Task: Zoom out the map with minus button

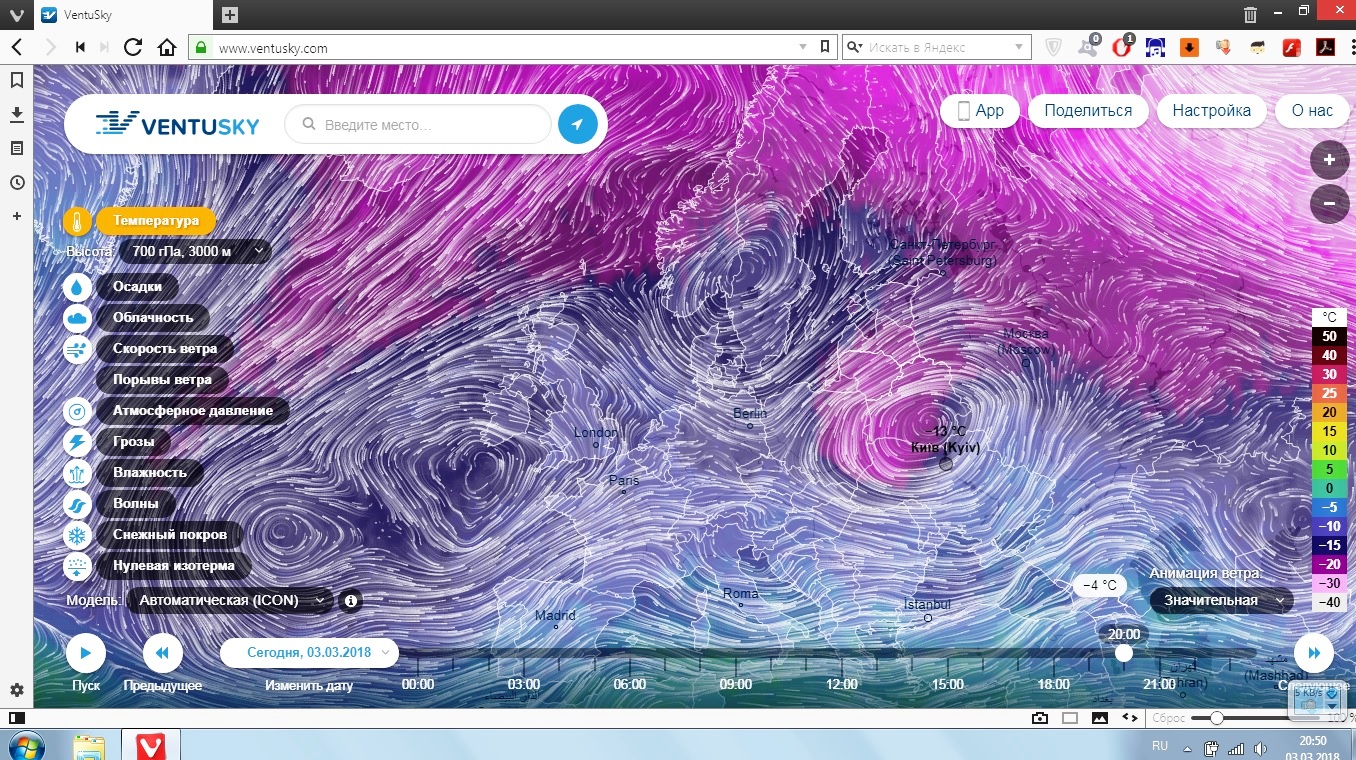Action: 1329,203
